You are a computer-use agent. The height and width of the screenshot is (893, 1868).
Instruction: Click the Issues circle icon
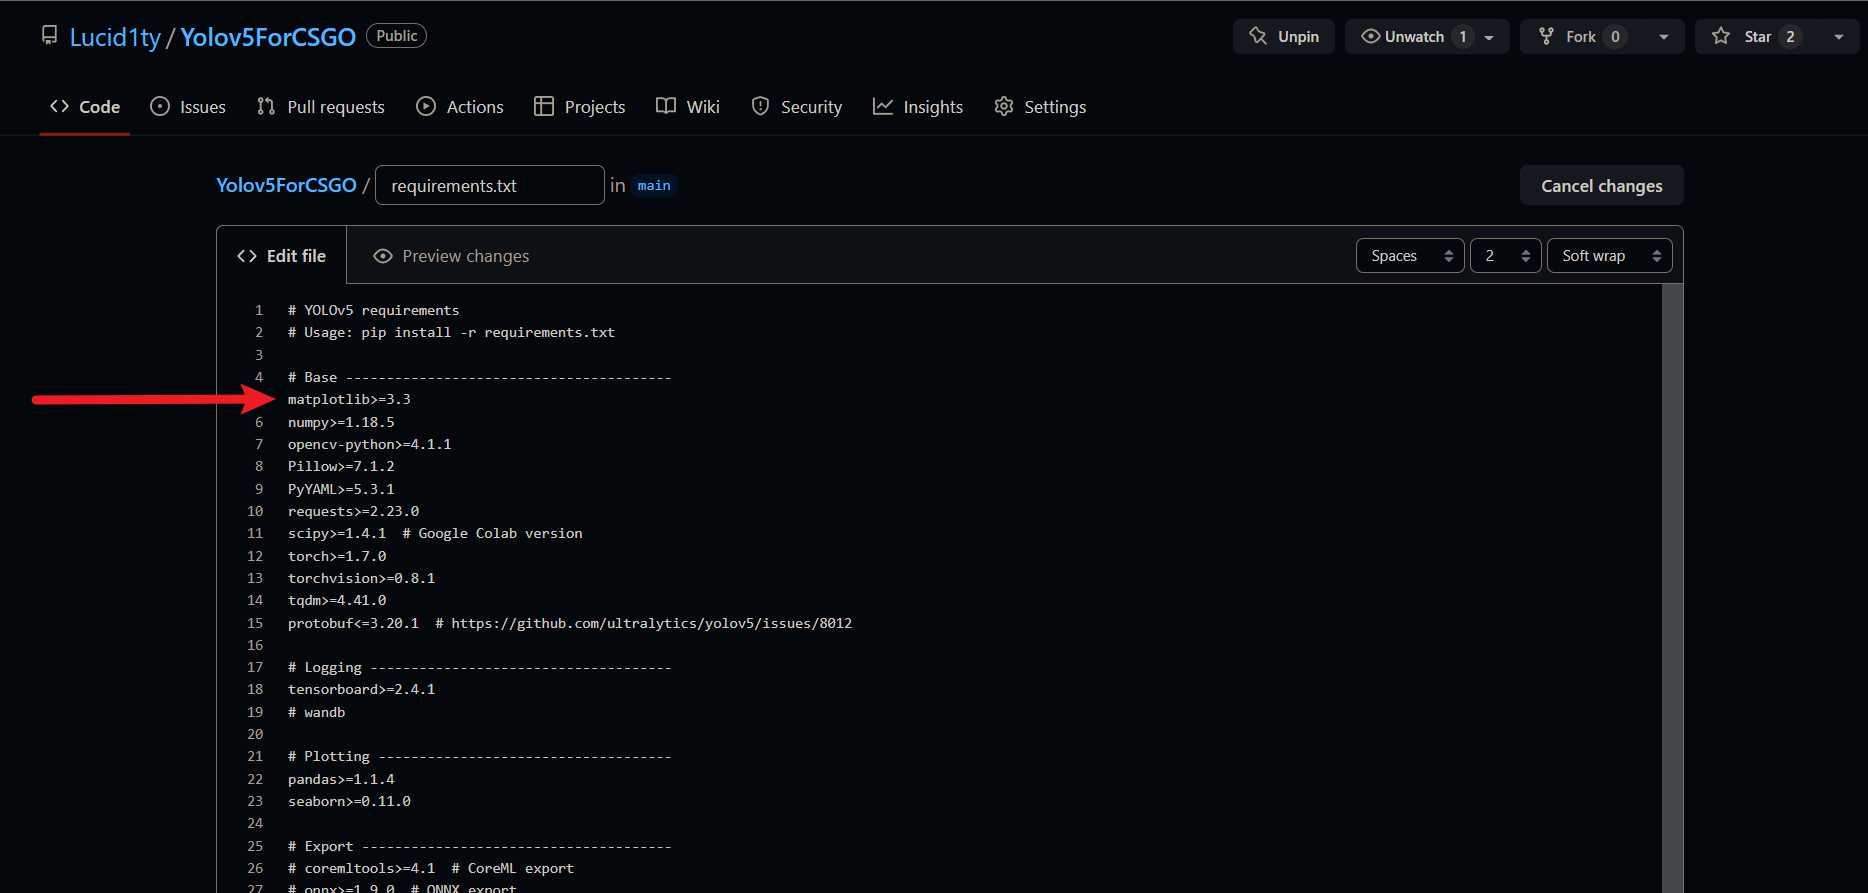[x=160, y=106]
